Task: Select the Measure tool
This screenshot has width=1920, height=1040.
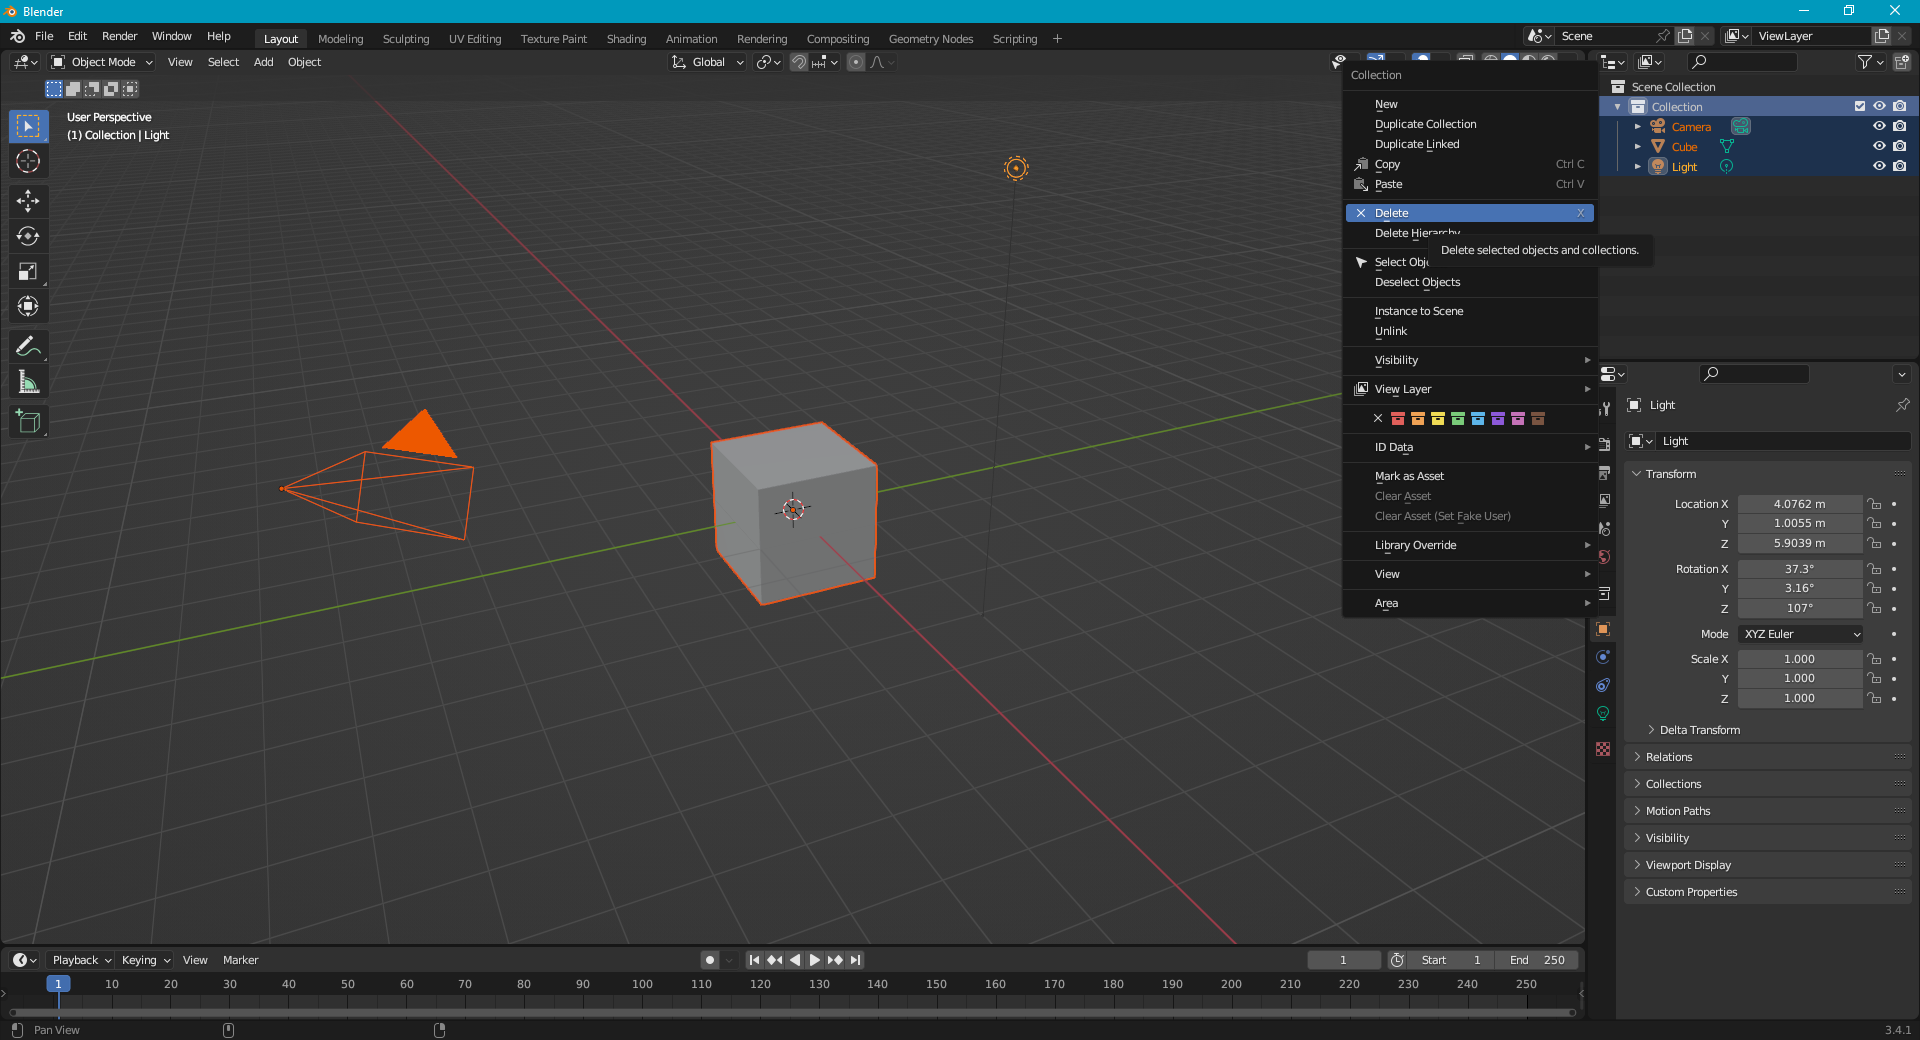Action: point(28,382)
